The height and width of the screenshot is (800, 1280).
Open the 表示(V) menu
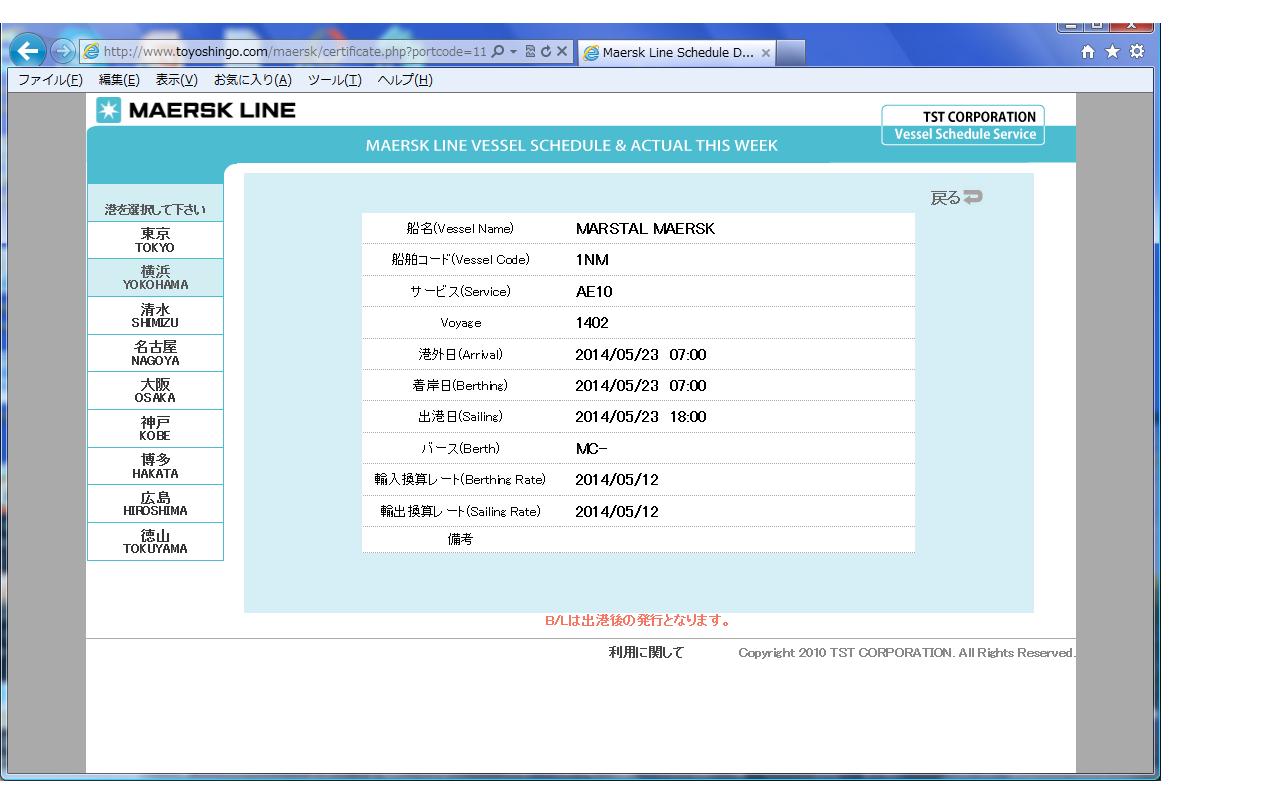177,80
